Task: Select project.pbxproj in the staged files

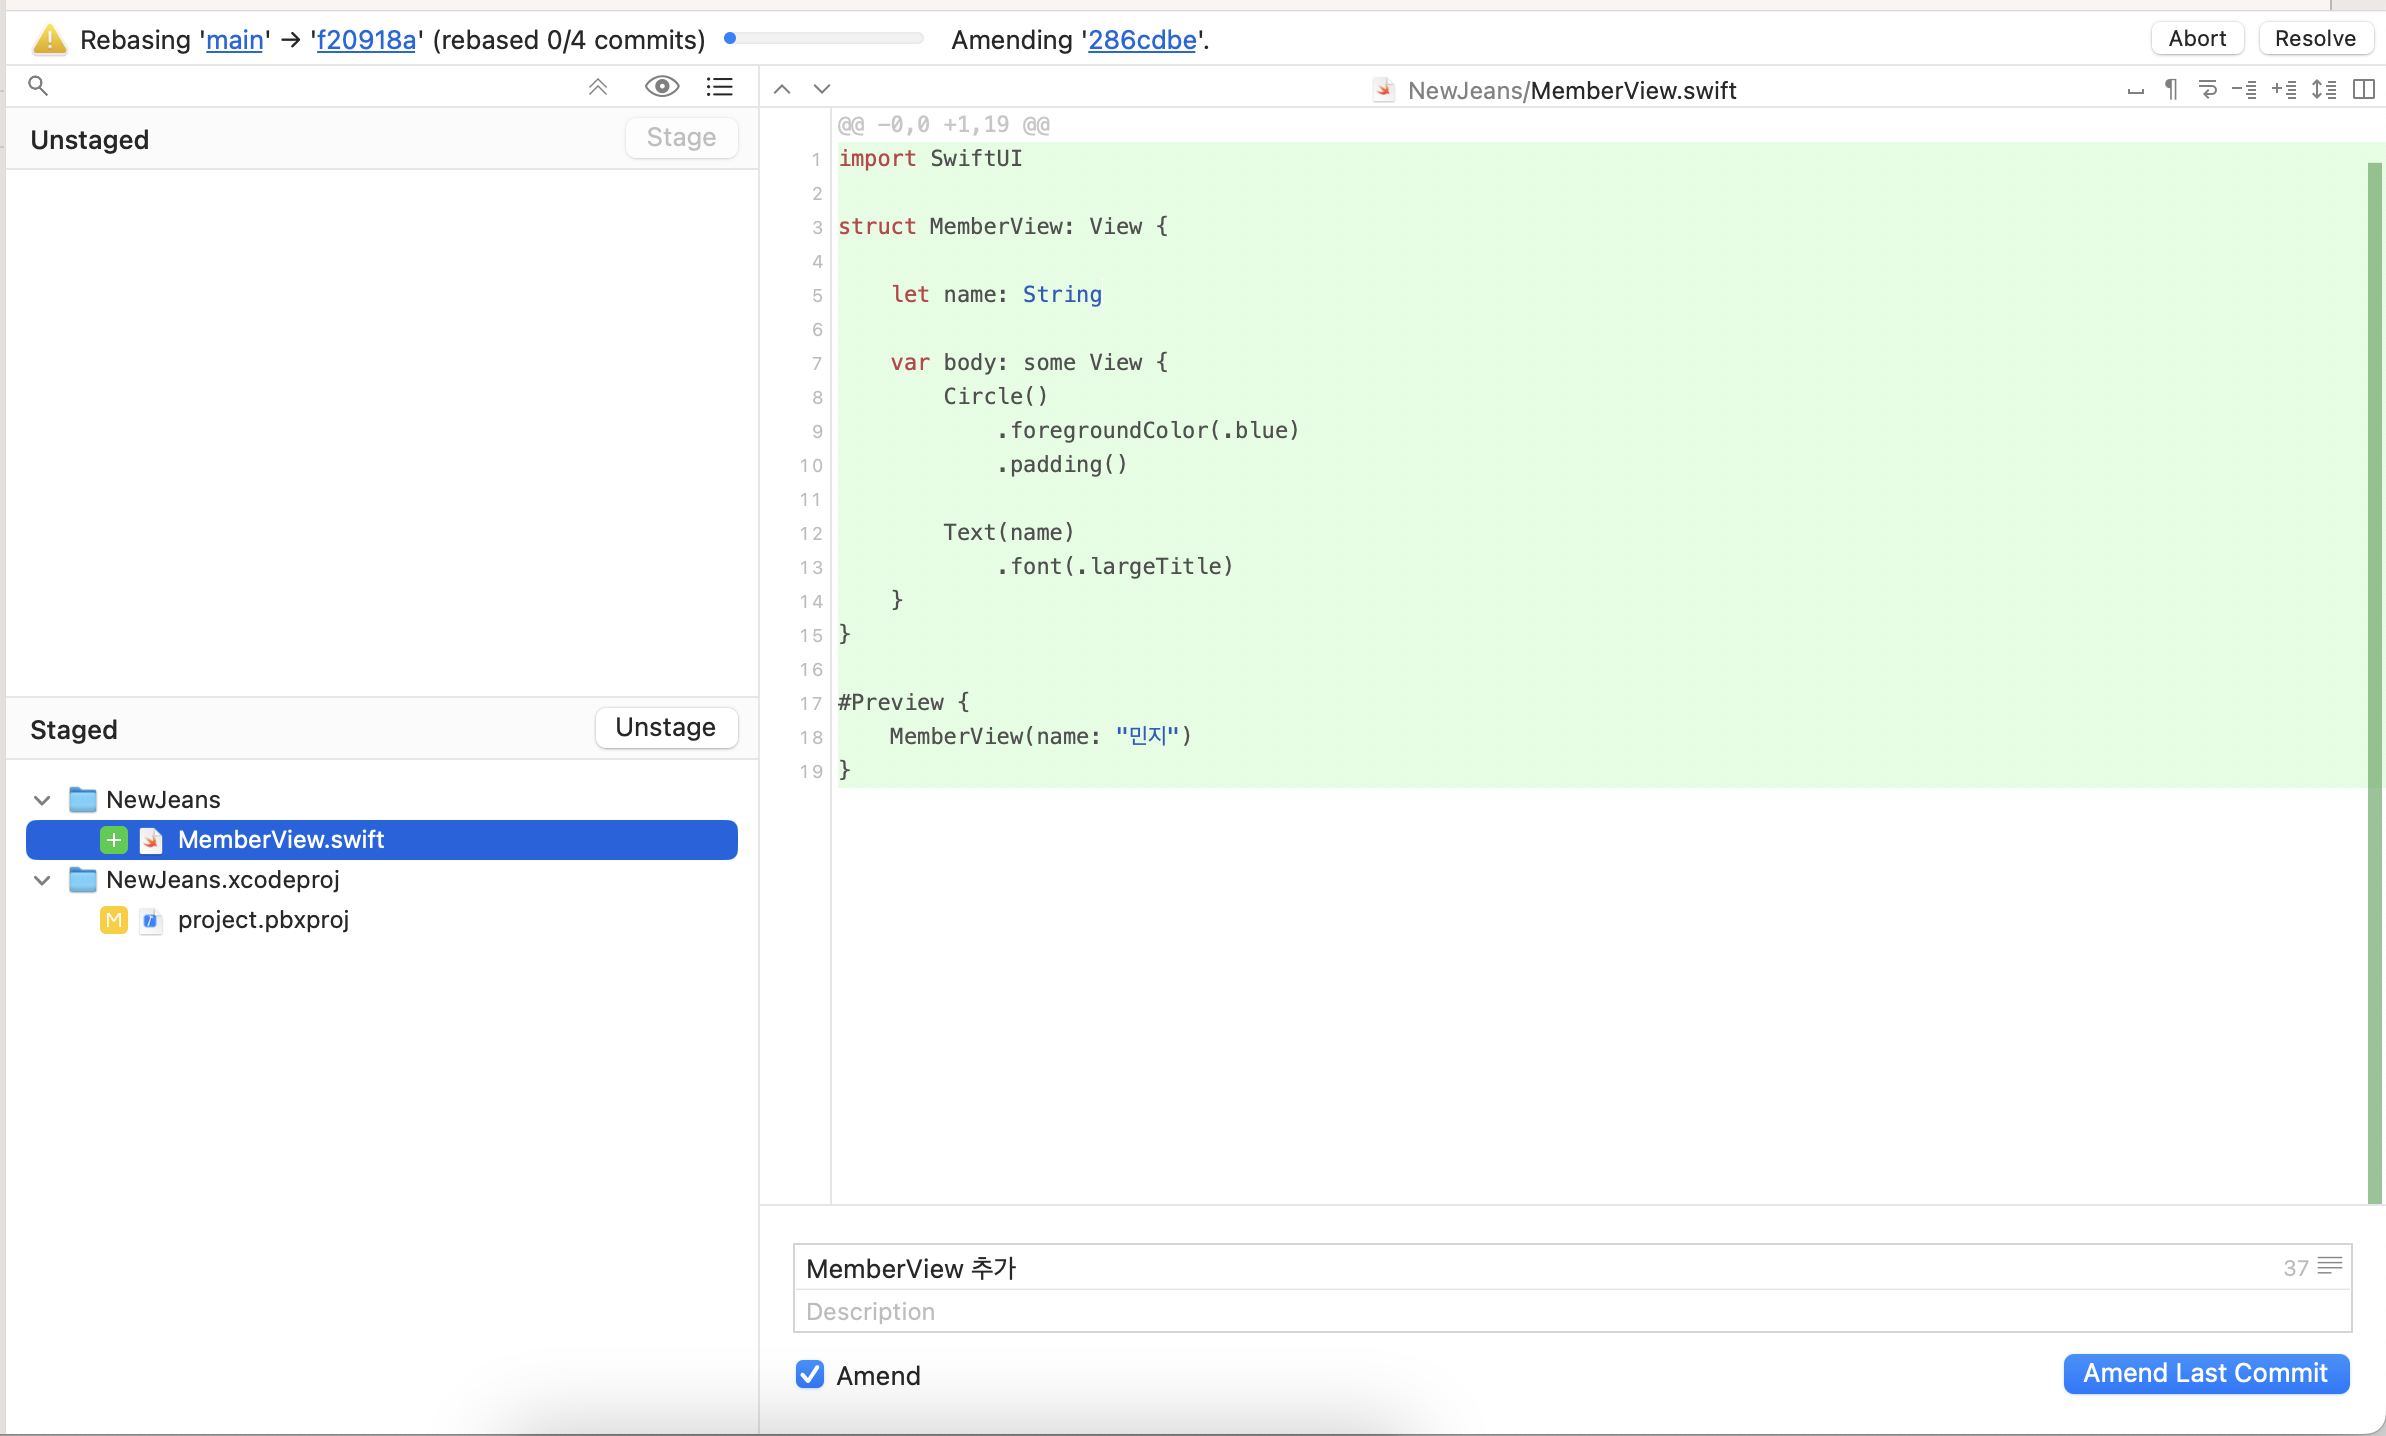Action: (x=263, y=920)
